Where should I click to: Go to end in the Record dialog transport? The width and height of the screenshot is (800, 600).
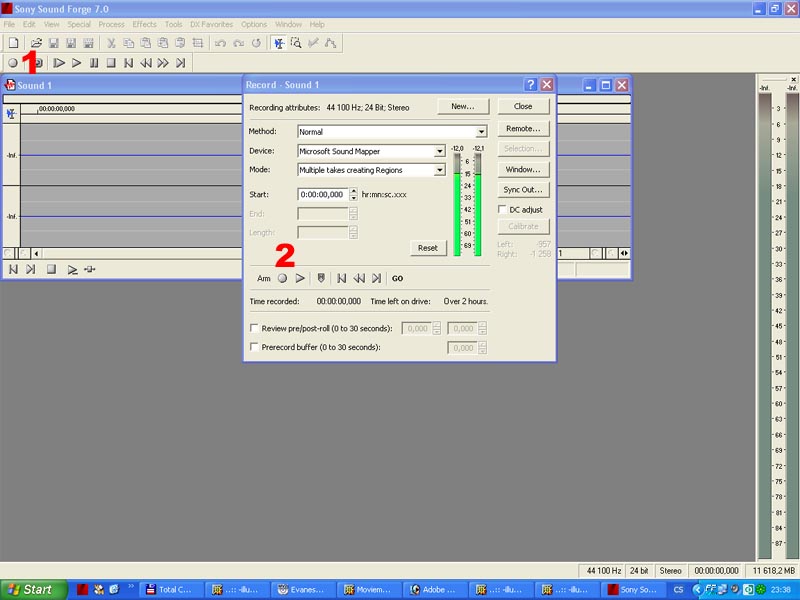click(377, 278)
